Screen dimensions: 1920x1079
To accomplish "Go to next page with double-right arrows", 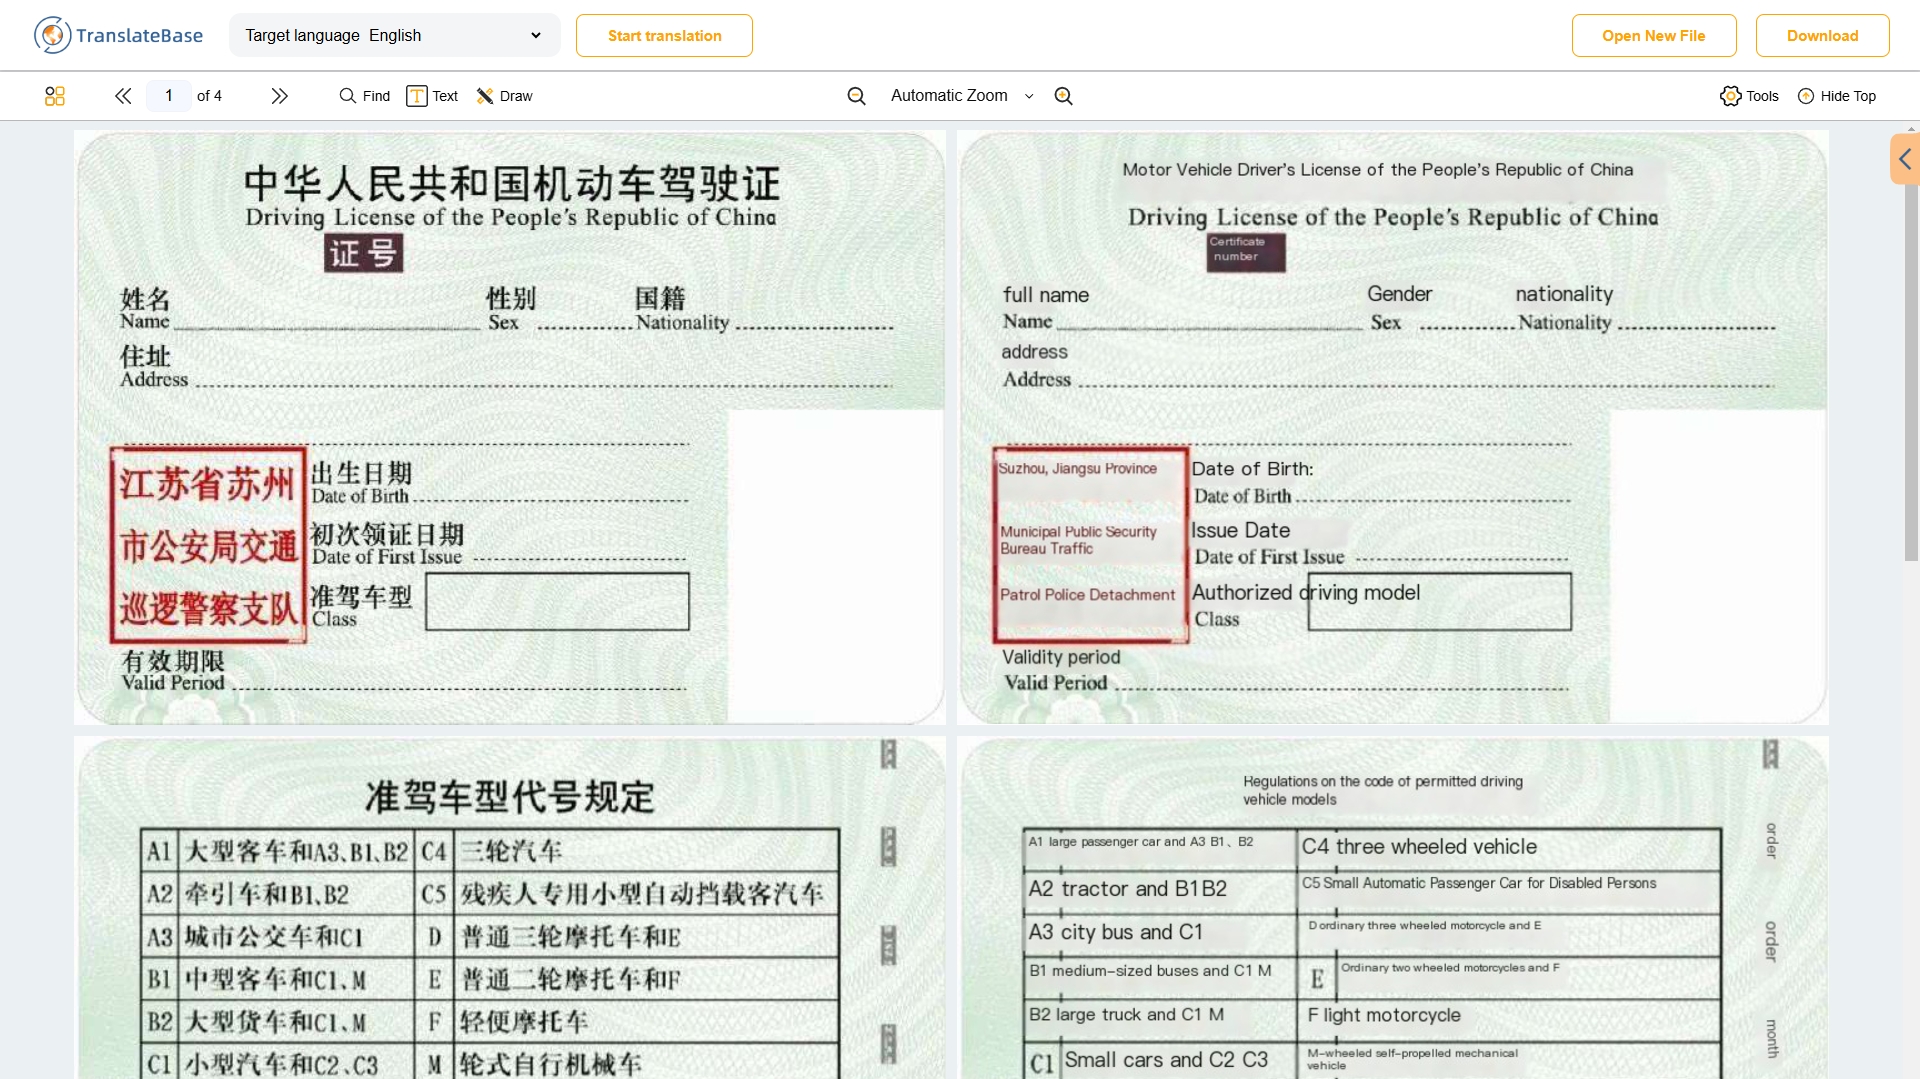I will (279, 96).
